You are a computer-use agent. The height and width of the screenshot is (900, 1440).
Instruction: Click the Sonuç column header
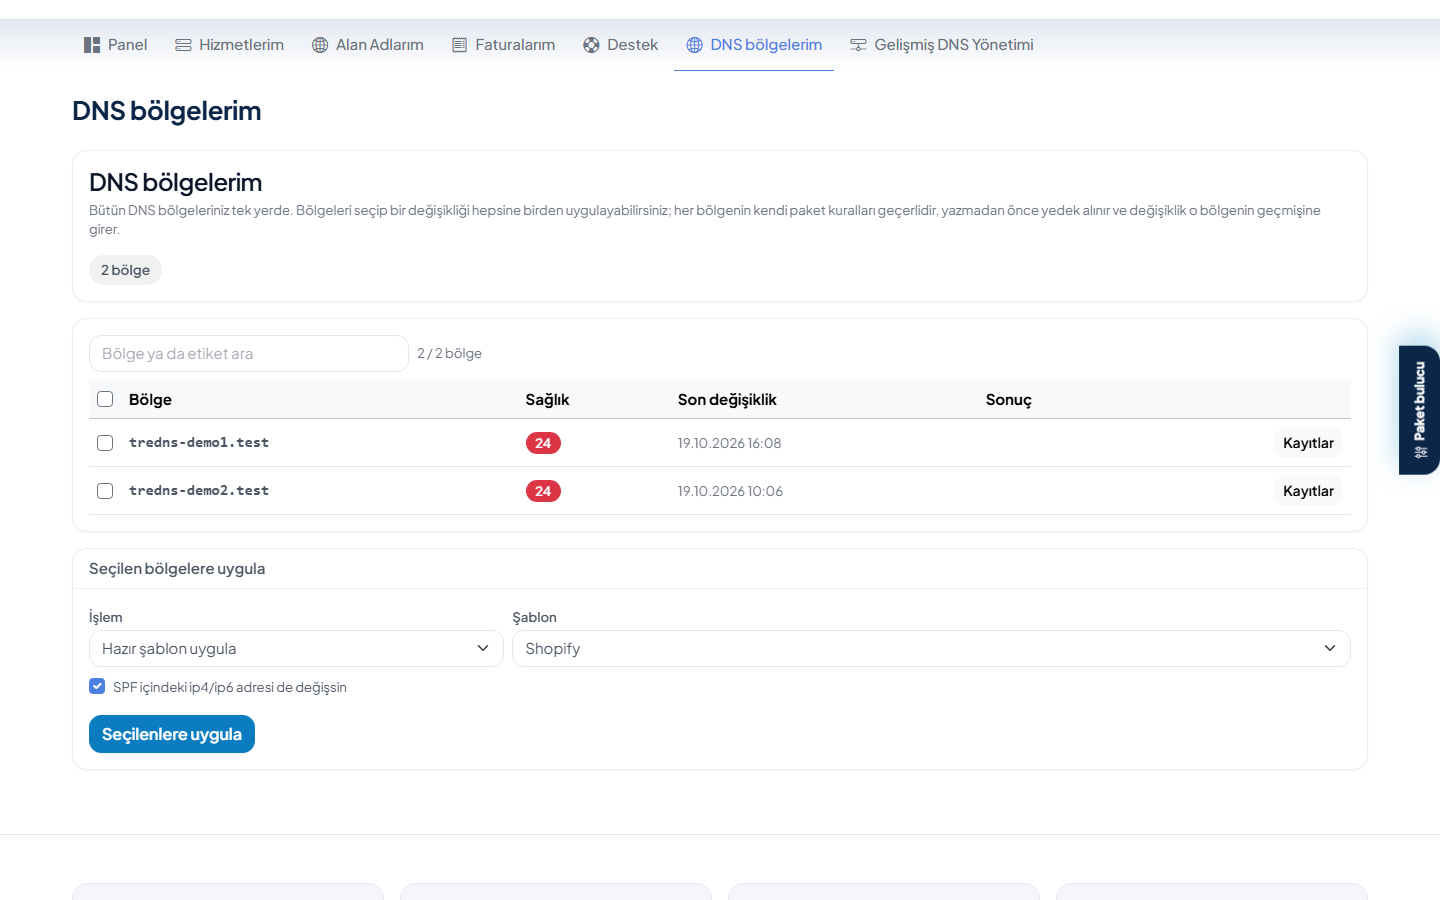(1008, 399)
